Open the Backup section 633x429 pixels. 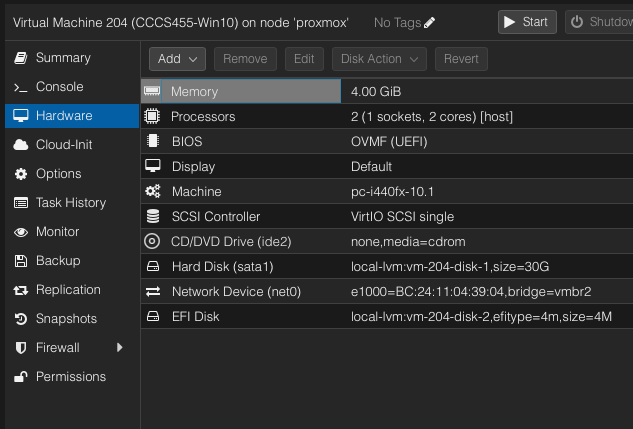click(x=72, y=261)
